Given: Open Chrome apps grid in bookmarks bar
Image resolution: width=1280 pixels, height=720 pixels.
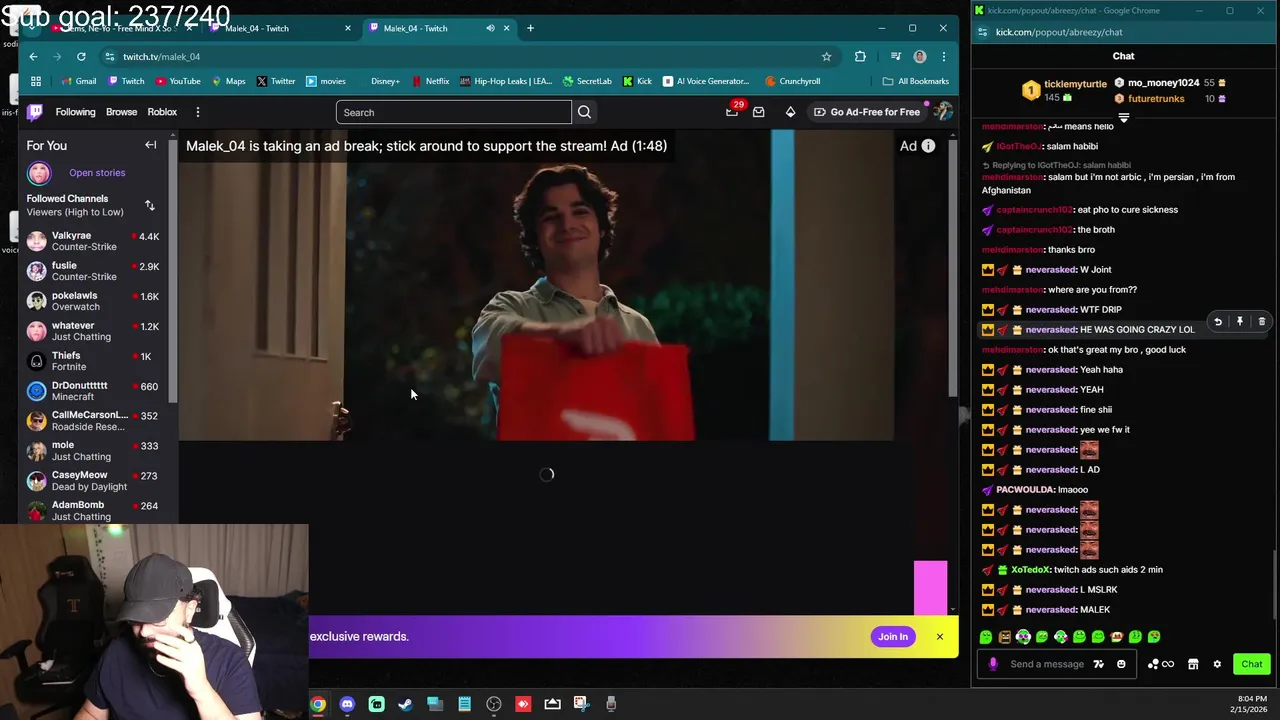Looking at the screenshot, I should click(x=36, y=81).
